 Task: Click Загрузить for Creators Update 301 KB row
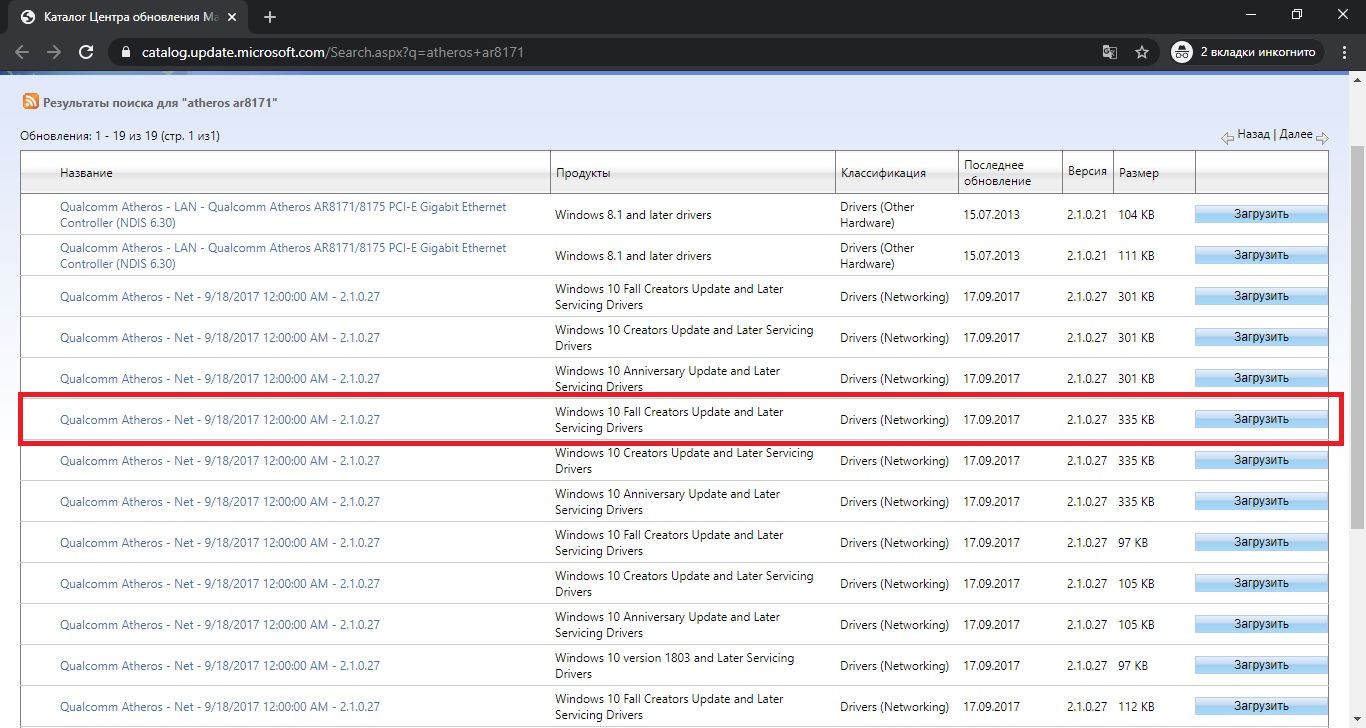[x=1261, y=337]
